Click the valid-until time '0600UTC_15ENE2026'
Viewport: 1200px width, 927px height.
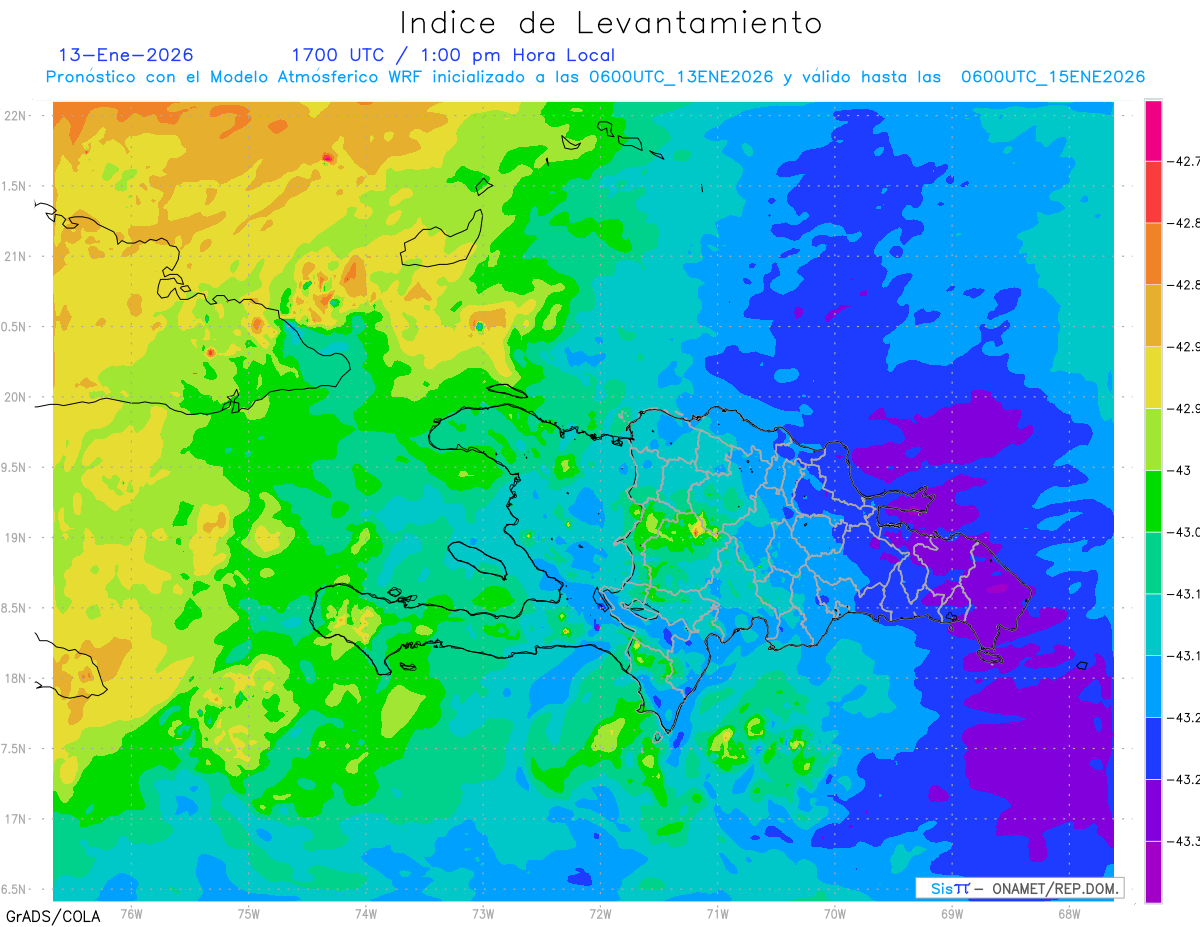point(1052,77)
